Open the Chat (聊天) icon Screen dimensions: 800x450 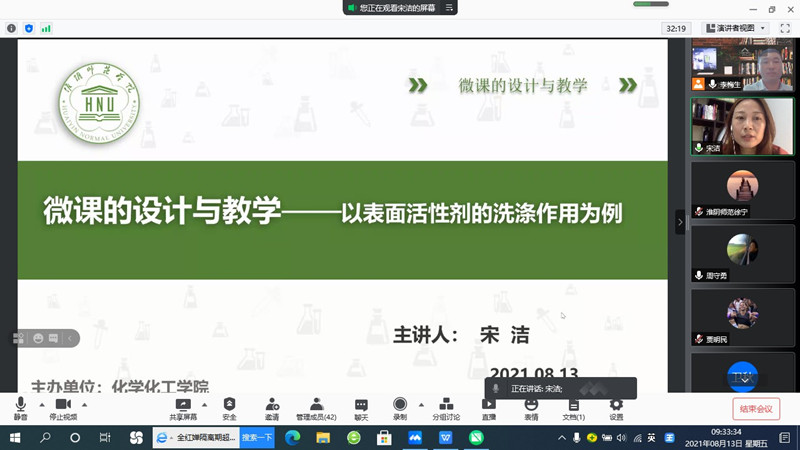coord(361,406)
